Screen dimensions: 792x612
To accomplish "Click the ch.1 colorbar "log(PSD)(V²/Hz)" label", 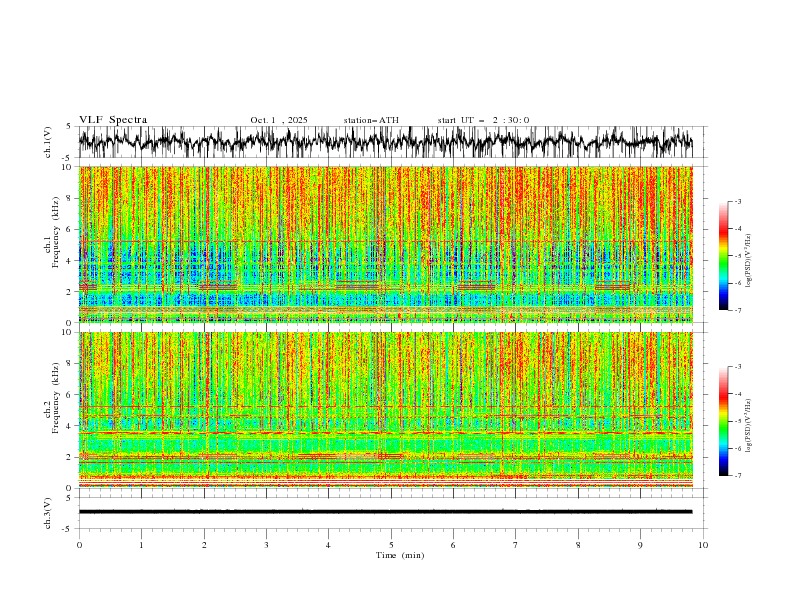I will [748, 261].
